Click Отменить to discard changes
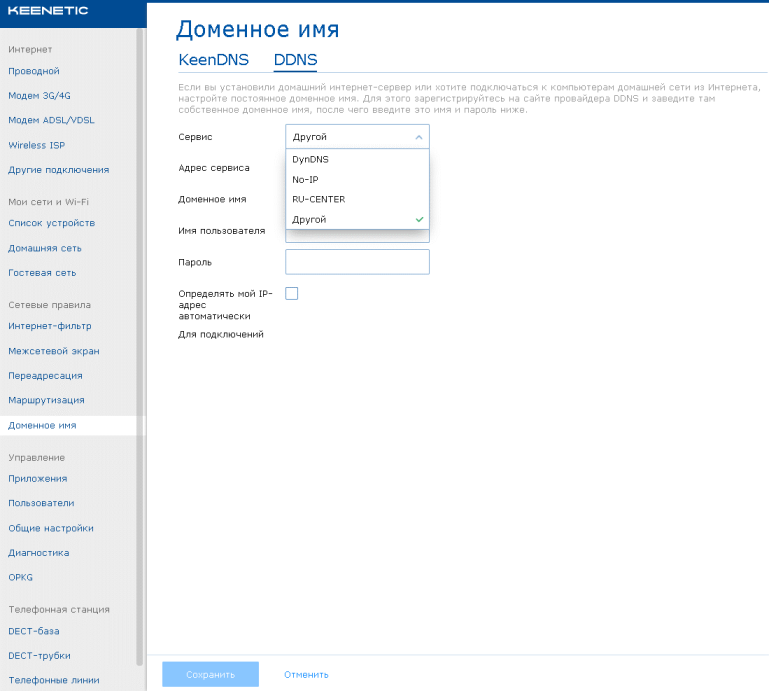Viewport: 769px width, 691px height. click(306, 675)
